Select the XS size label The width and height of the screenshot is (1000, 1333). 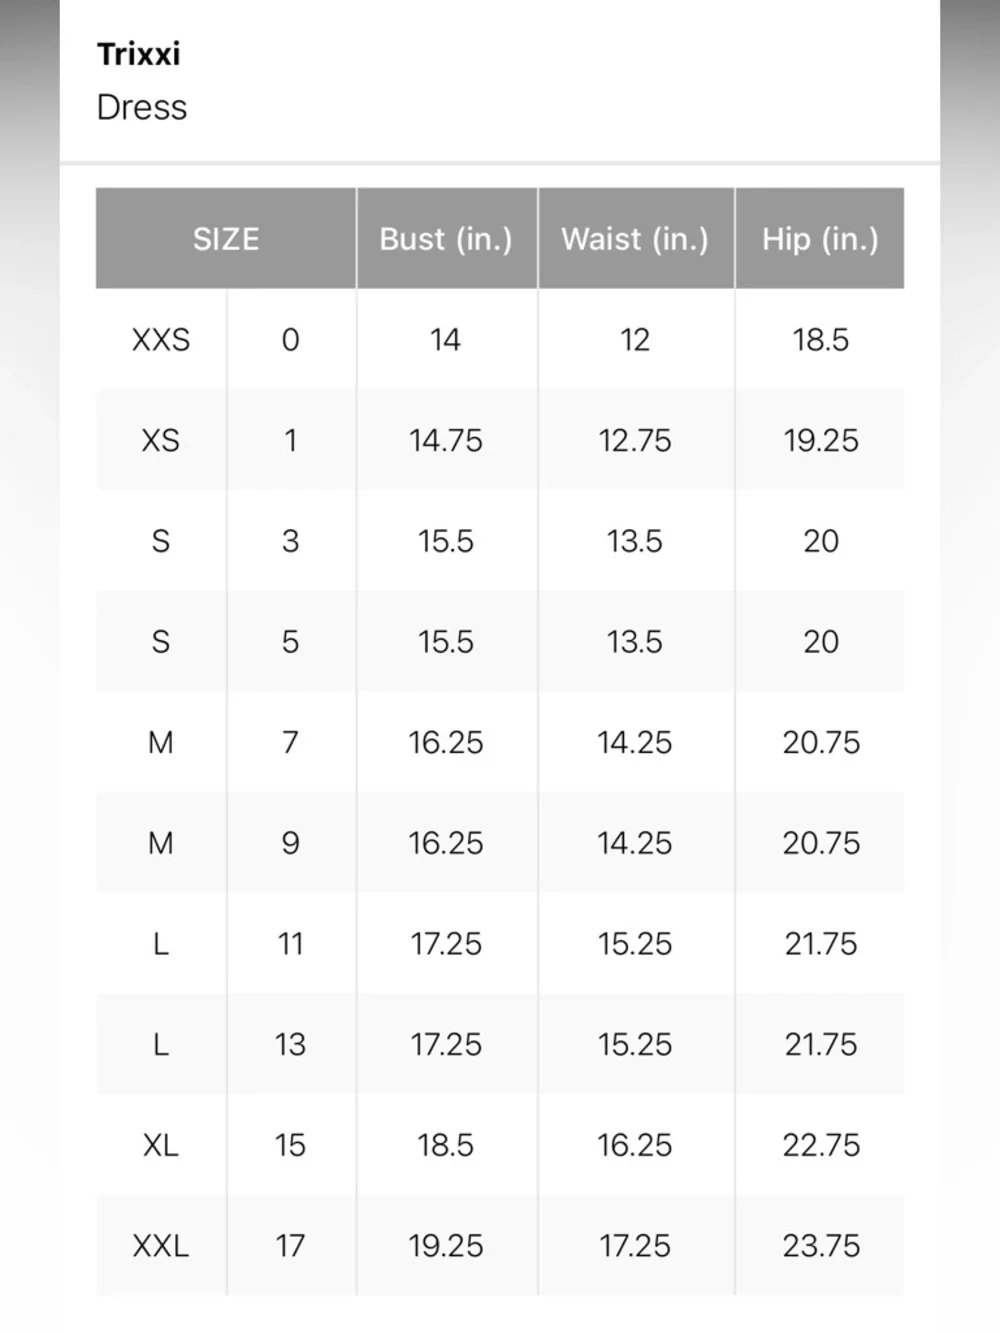tap(161, 440)
